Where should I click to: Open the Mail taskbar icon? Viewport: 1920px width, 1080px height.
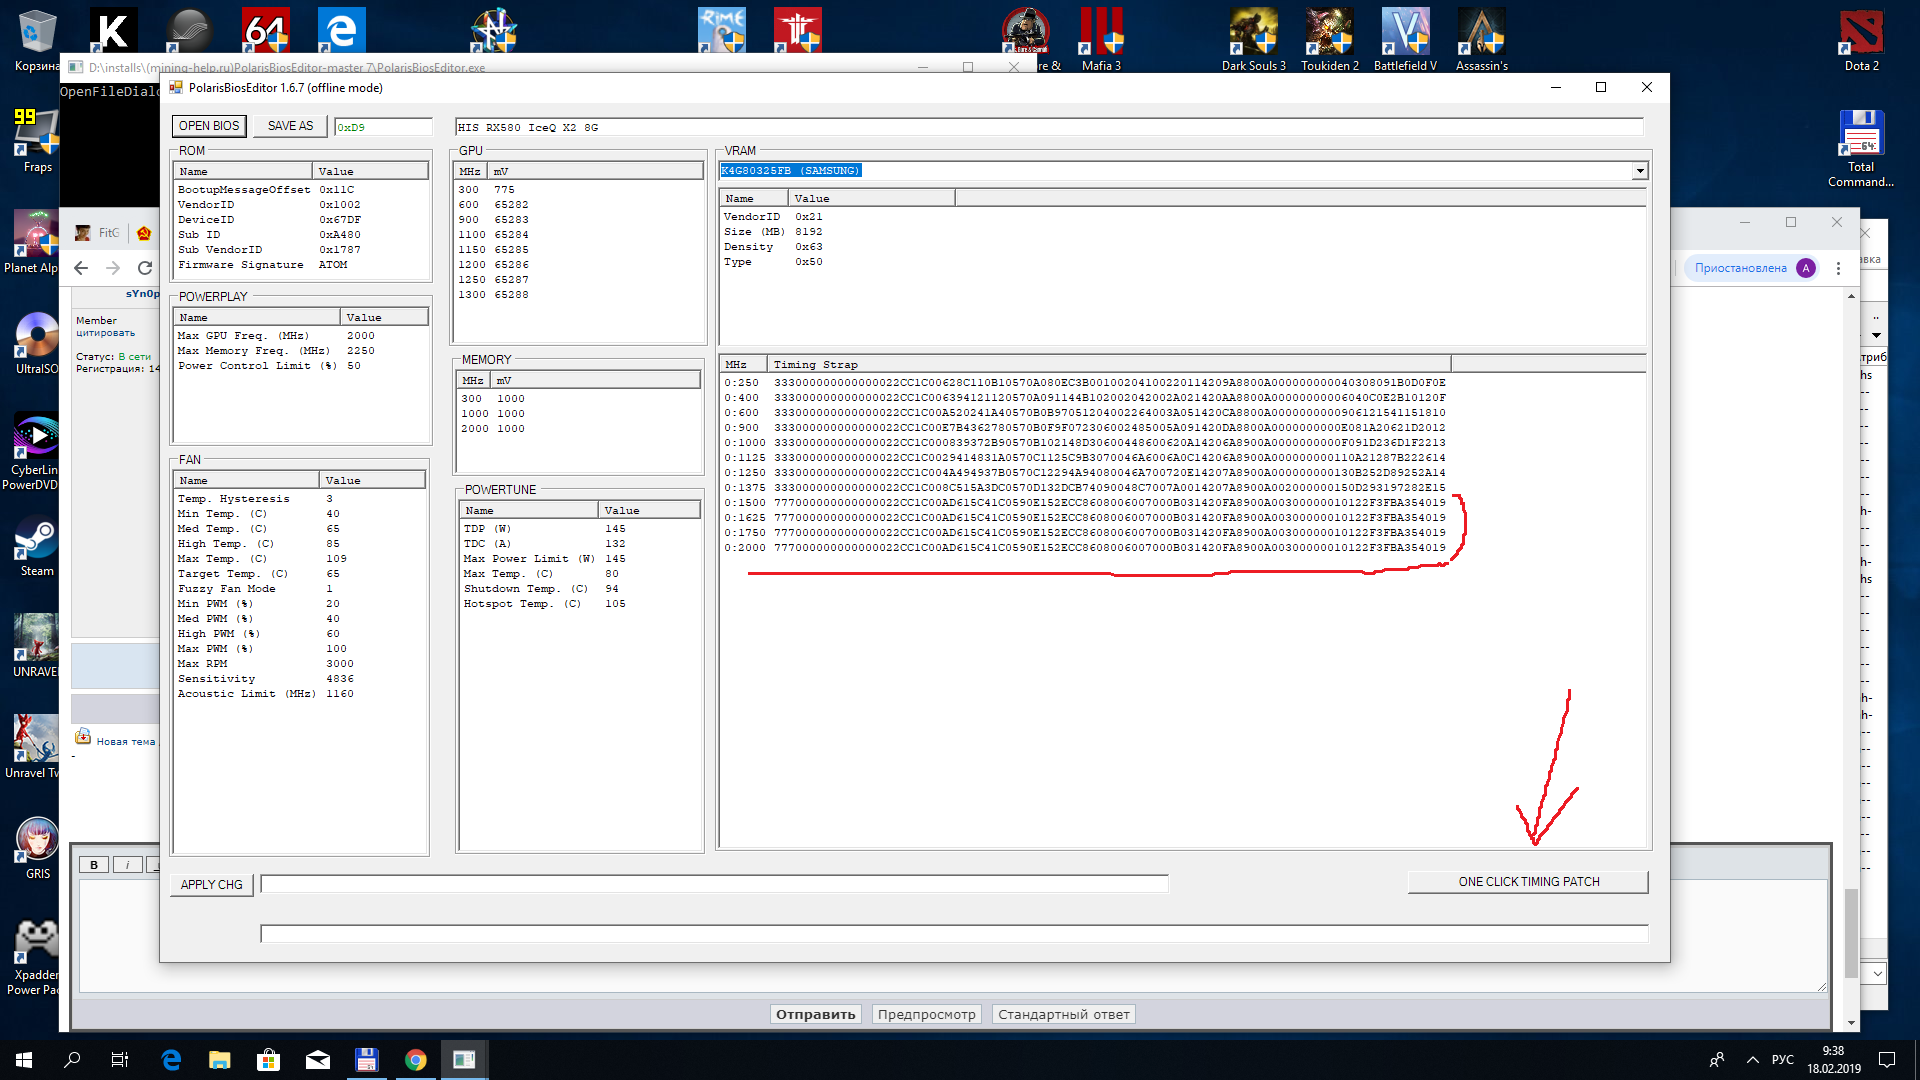tap(318, 1060)
